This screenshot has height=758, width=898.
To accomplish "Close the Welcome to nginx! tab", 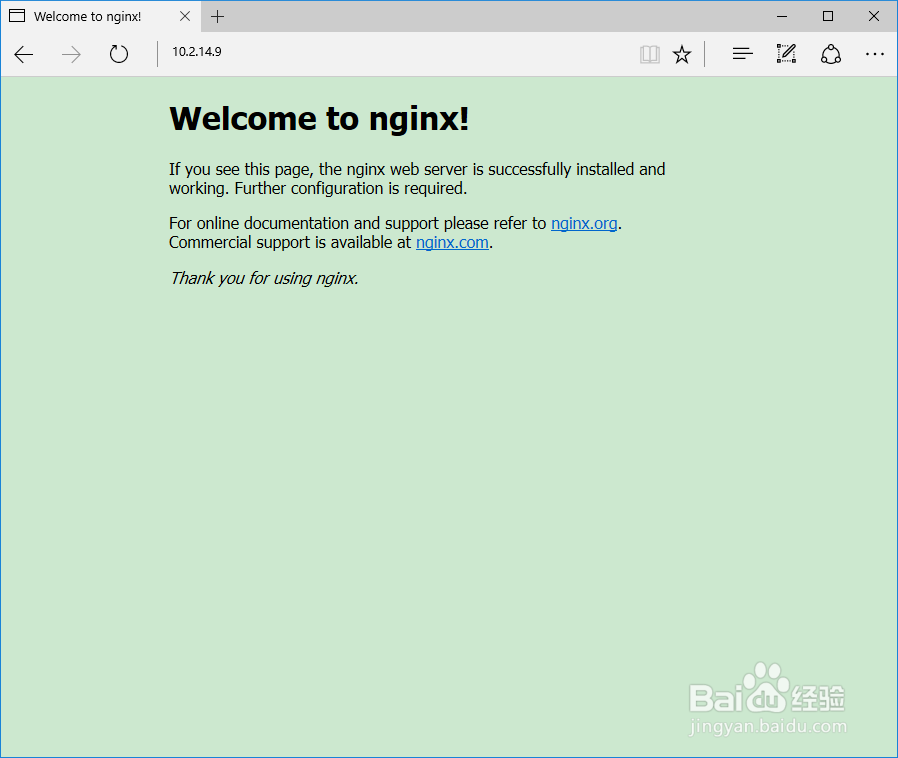I will click(x=185, y=16).
